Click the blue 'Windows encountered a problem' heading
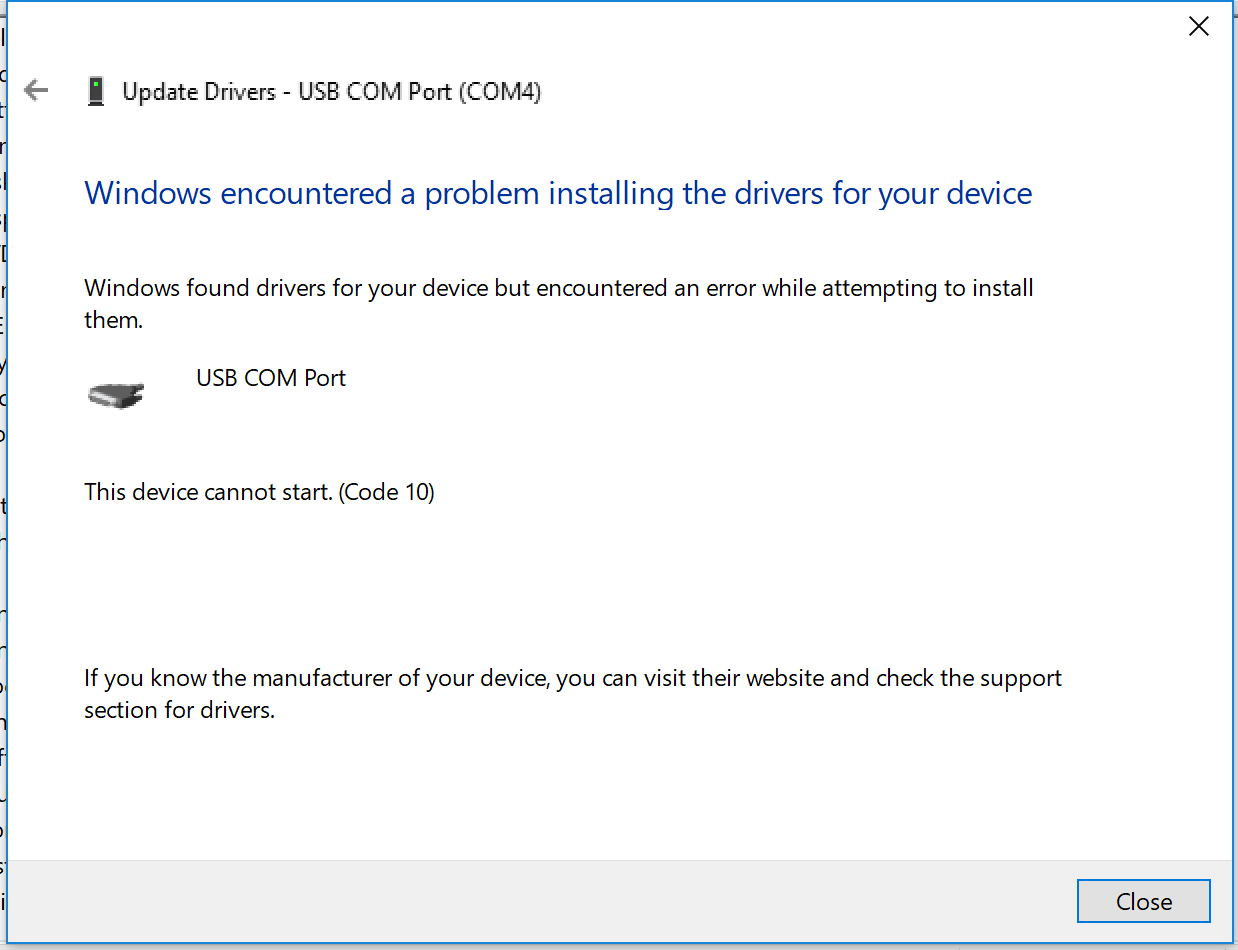The height and width of the screenshot is (950, 1238). click(x=558, y=193)
